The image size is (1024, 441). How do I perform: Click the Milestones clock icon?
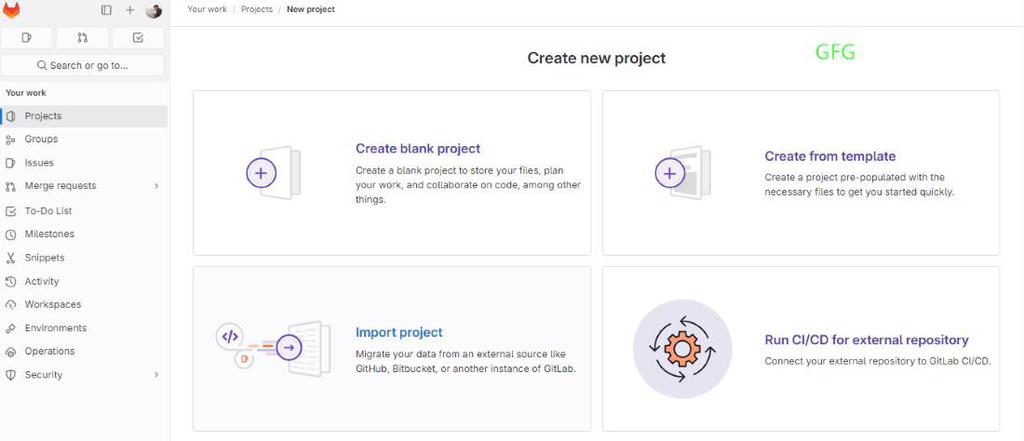pos(11,234)
